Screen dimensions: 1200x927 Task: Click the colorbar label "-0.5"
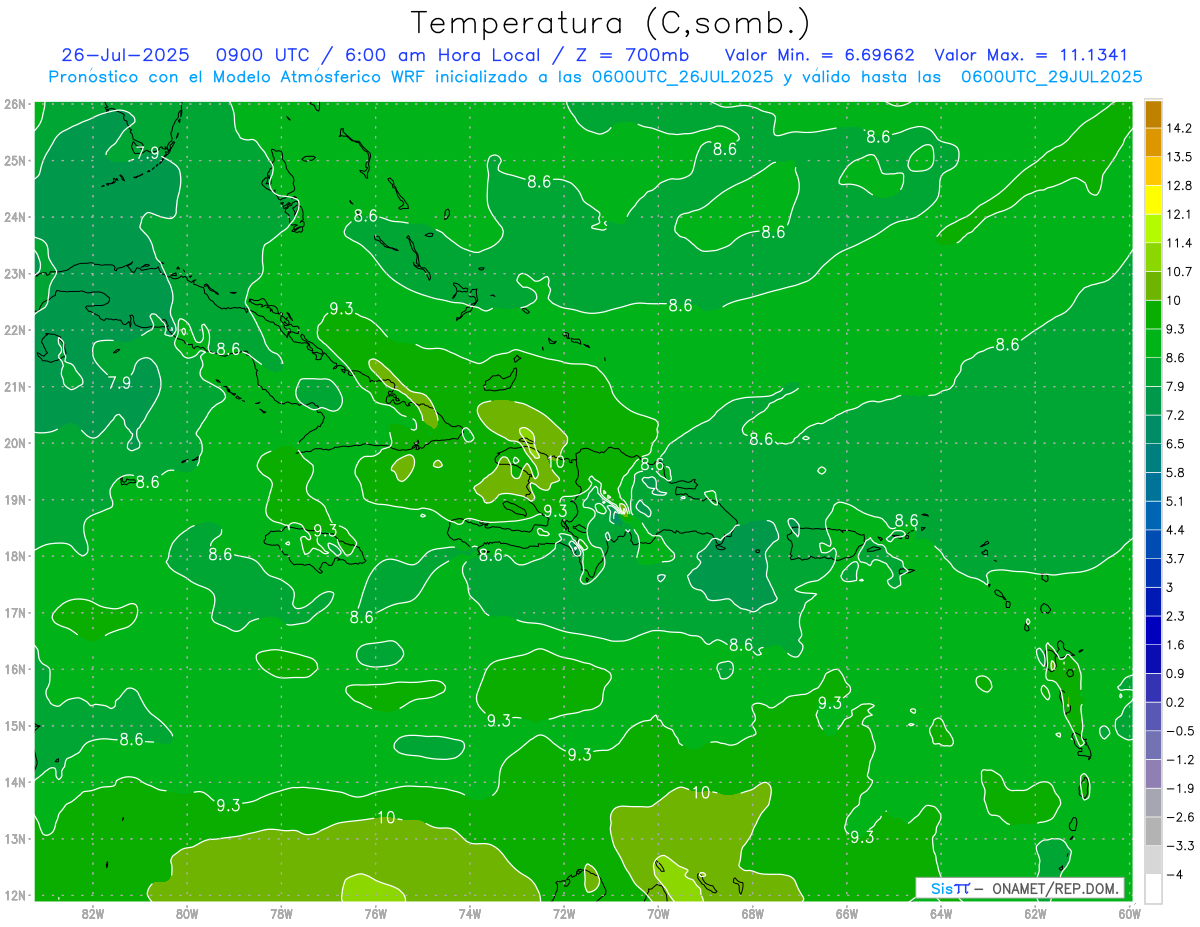pos(1179,730)
